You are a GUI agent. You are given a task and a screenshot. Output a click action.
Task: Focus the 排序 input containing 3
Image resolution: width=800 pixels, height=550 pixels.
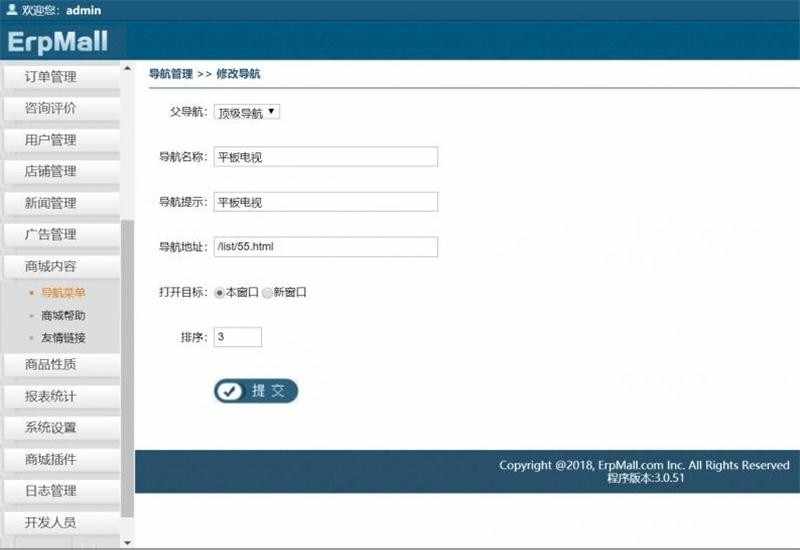pos(238,337)
